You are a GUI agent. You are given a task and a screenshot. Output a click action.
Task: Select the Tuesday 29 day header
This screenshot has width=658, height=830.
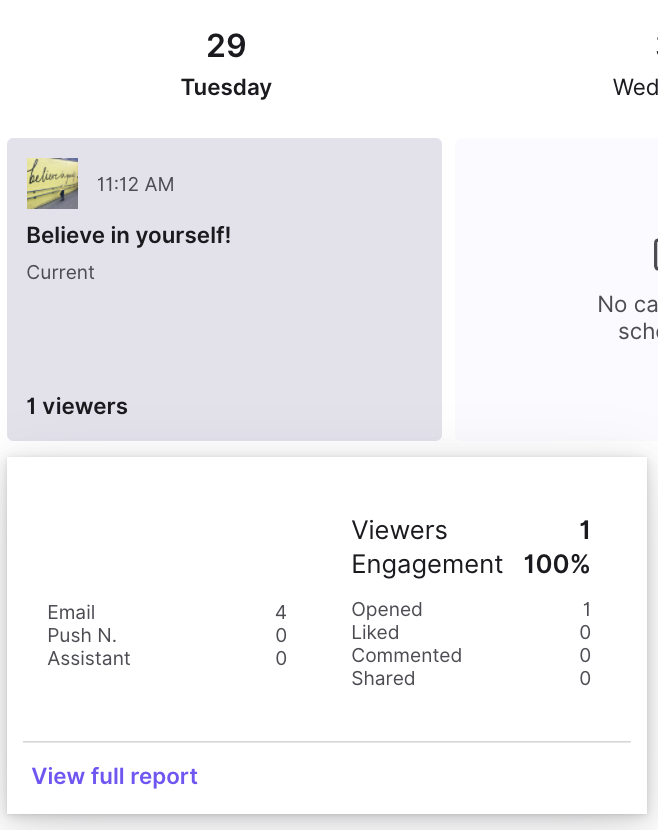226,64
